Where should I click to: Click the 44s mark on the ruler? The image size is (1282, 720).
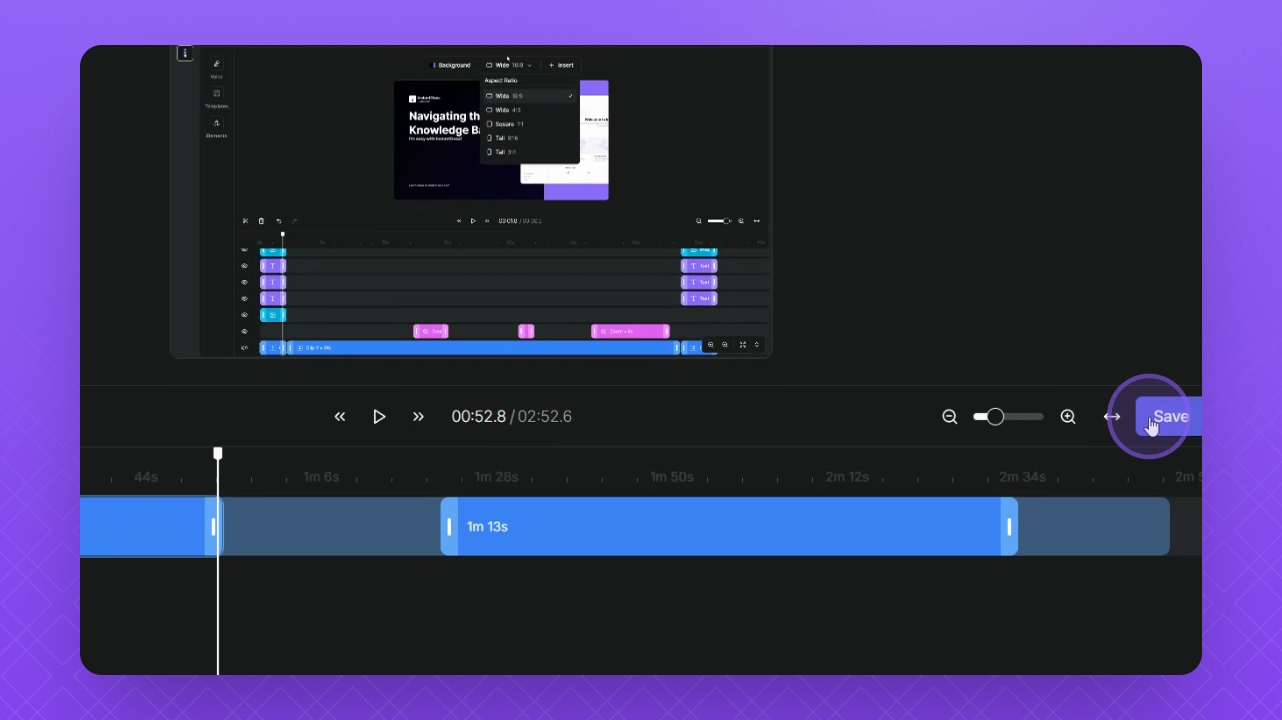tap(146, 477)
